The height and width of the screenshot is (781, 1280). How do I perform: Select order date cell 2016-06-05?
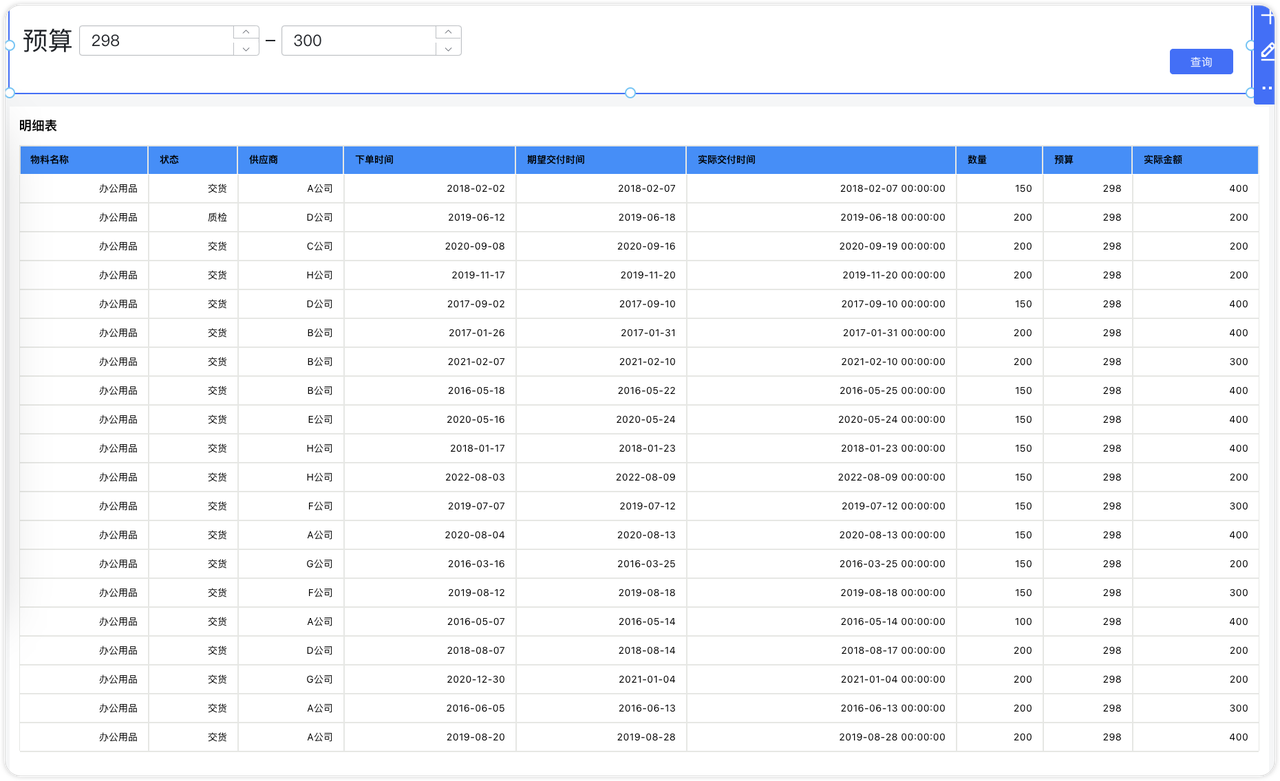430,708
